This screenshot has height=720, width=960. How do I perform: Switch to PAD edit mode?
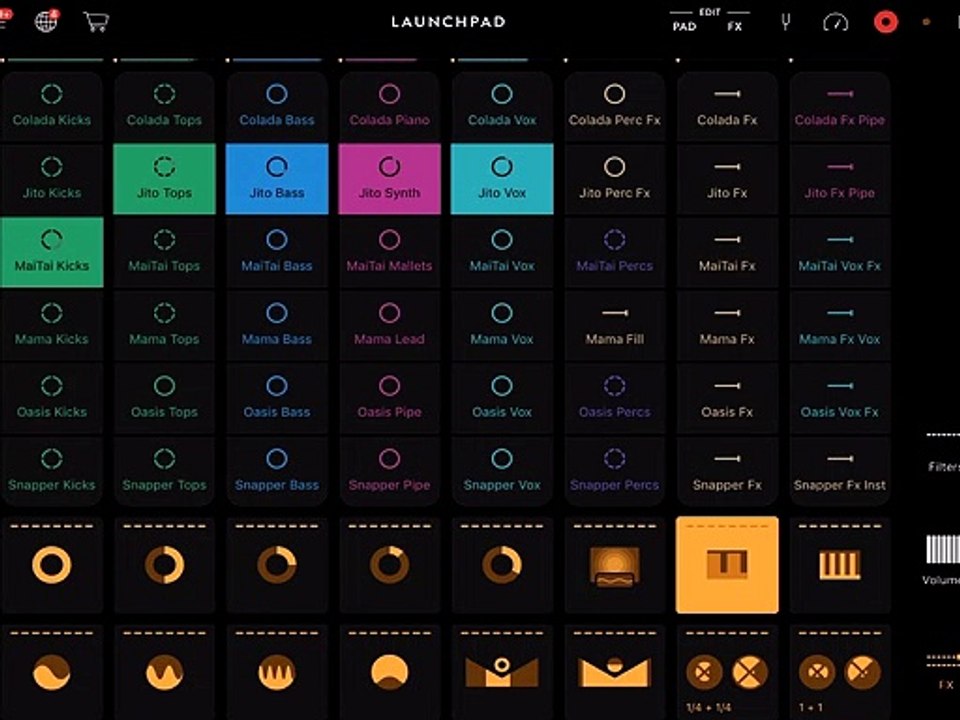point(684,26)
